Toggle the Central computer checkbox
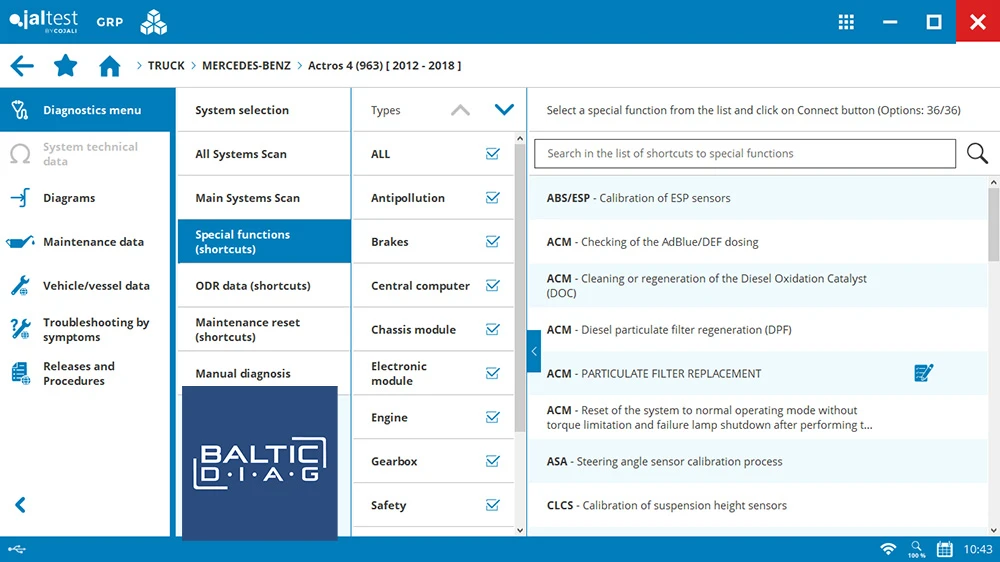This screenshot has height=562, width=1000. pyautogui.click(x=492, y=285)
